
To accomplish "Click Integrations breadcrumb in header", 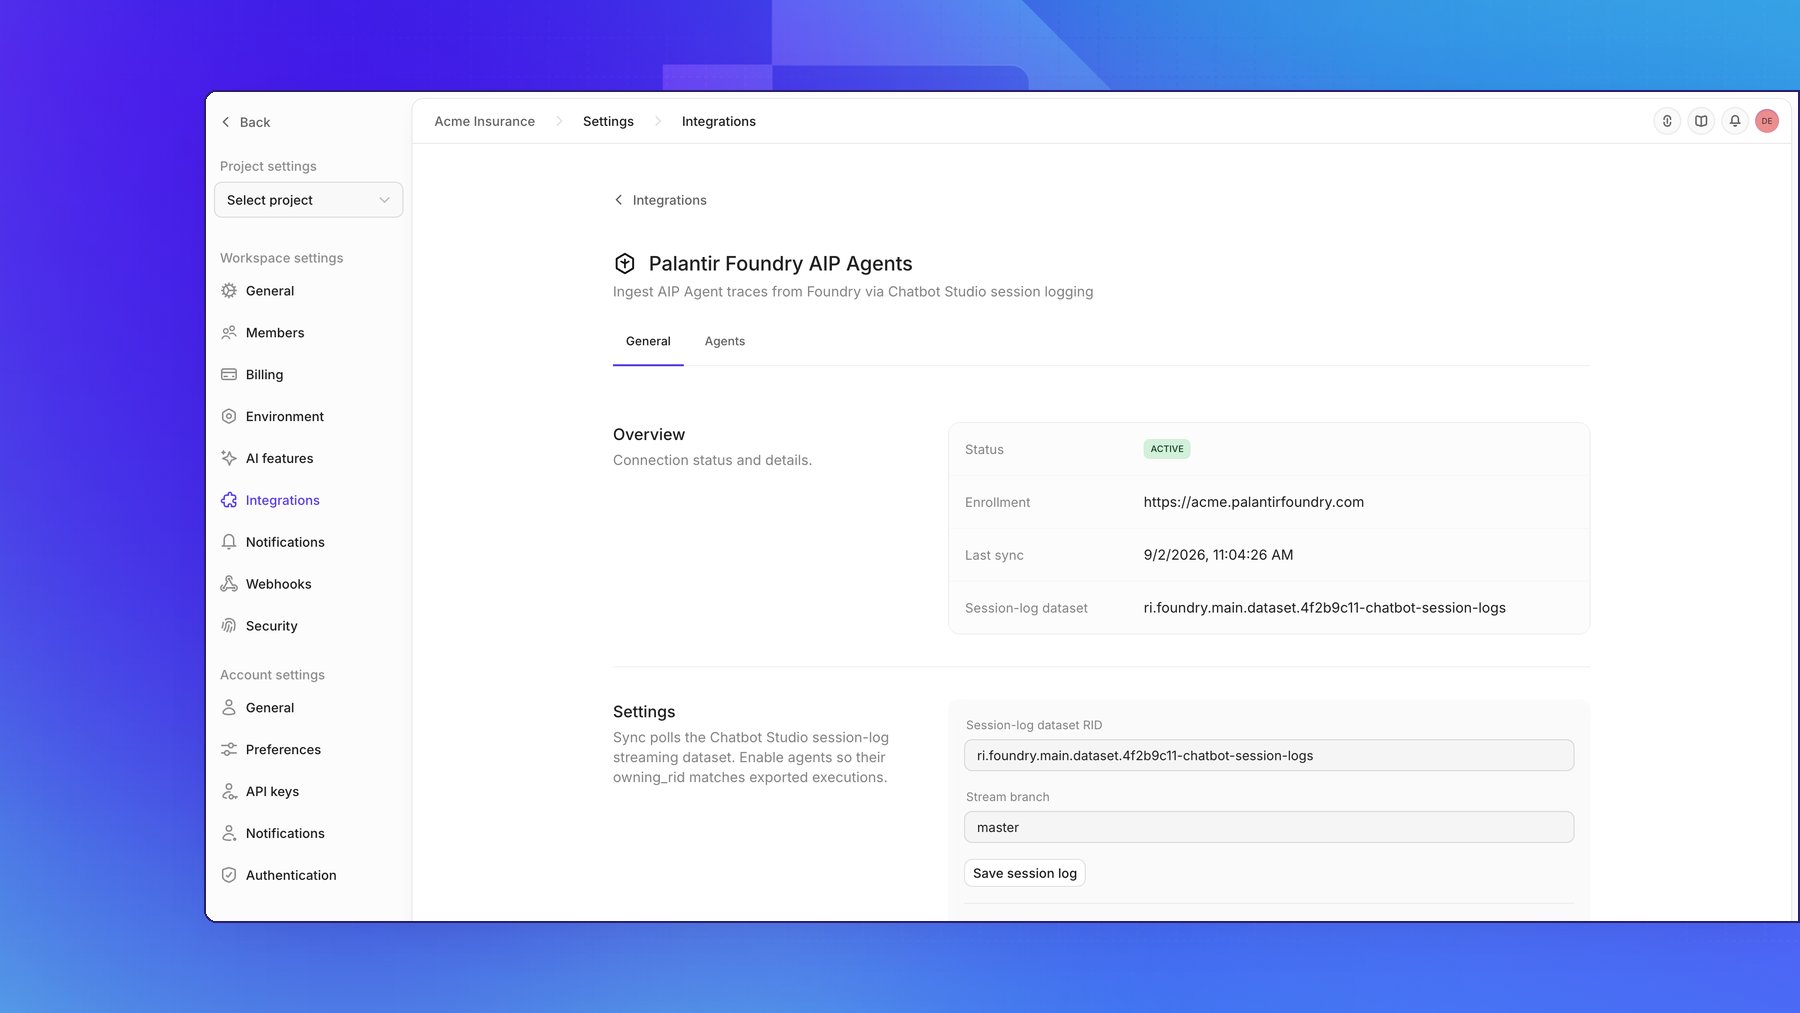I will click(x=719, y=122).
